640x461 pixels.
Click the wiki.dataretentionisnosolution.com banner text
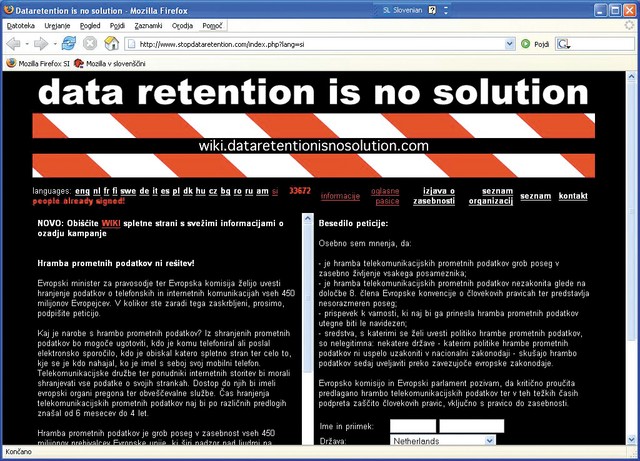coord(313,146)
